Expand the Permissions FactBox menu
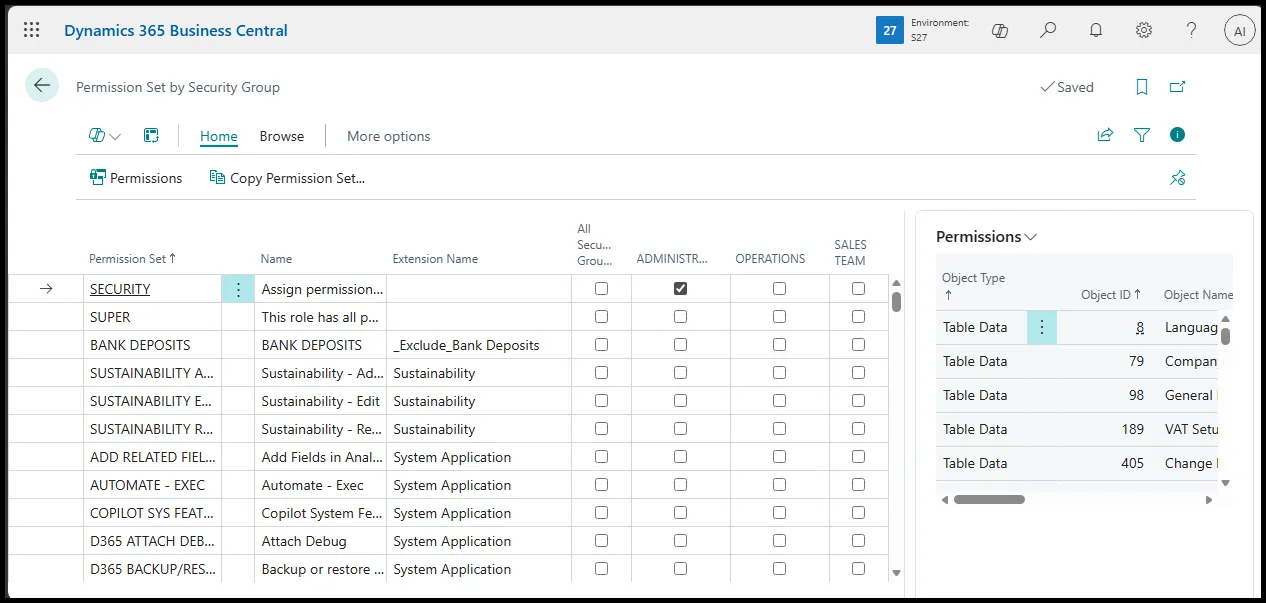Image resolution: width=1266 pixels, height=603 pixels. (986, 236)
